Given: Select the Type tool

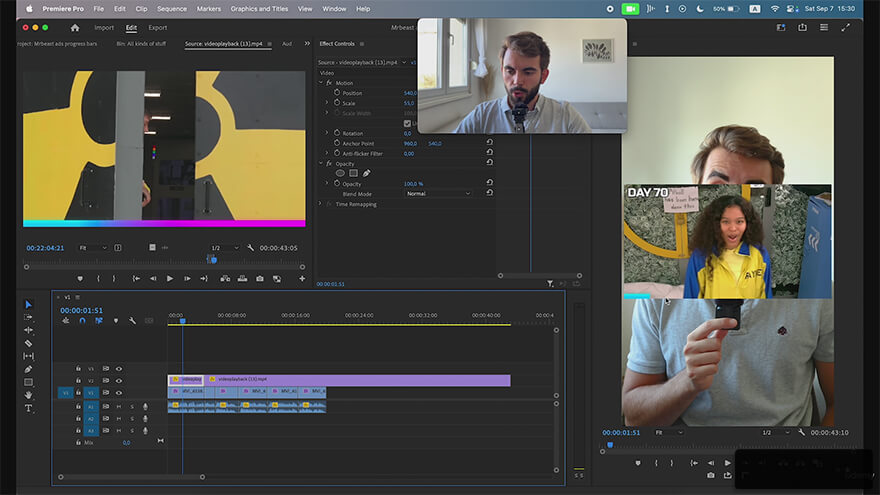Looking at the screenshot, I should pyautogui.click(x=28, y=409).
